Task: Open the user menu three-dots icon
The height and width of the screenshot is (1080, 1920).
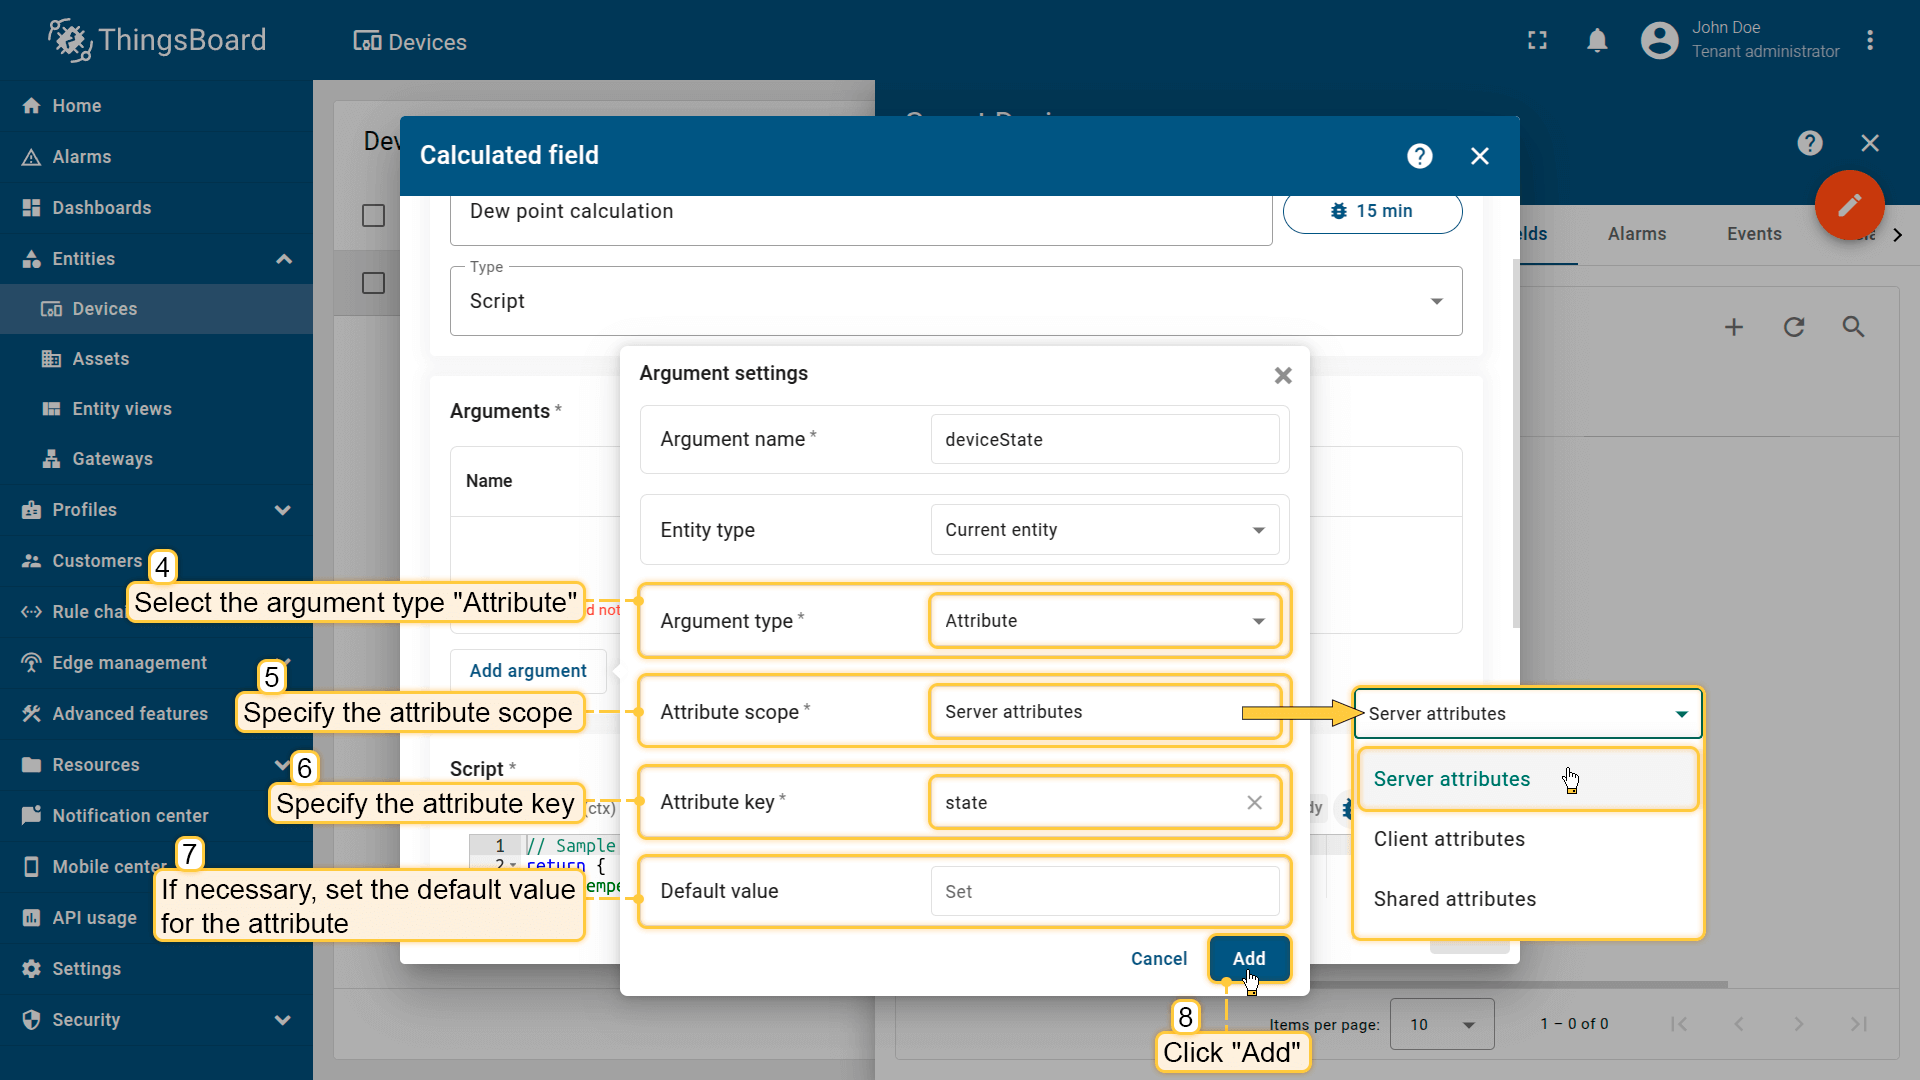Action: (1869, 40)
